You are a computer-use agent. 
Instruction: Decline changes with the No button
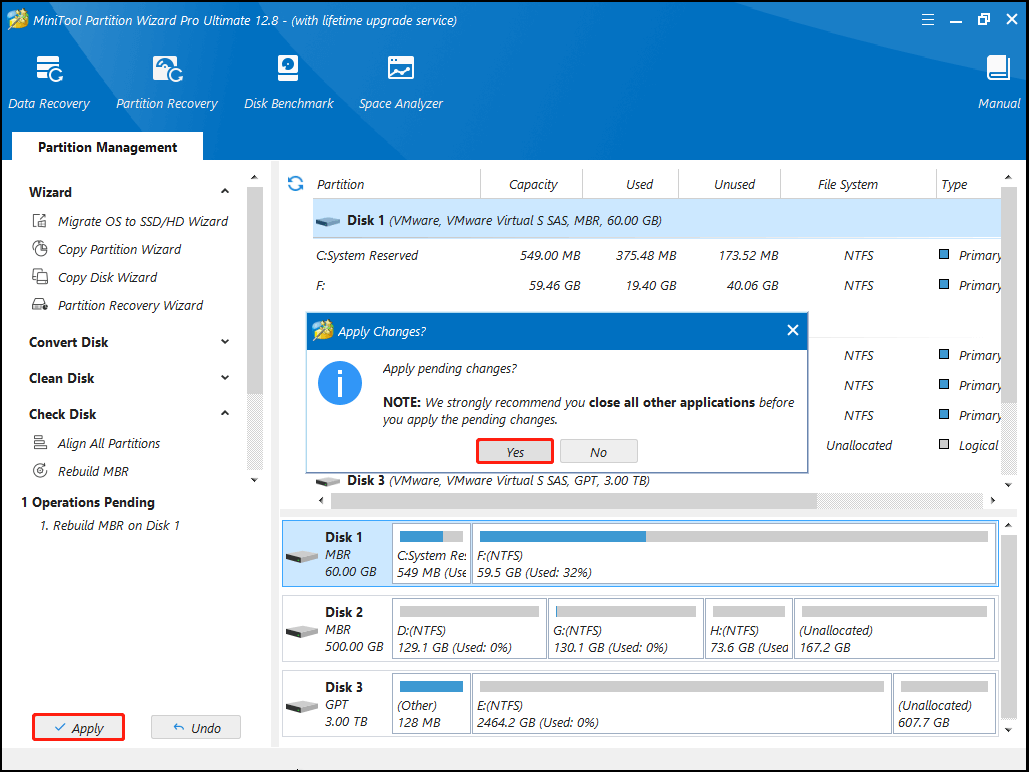pyautogui.click(x=598, y=452)
